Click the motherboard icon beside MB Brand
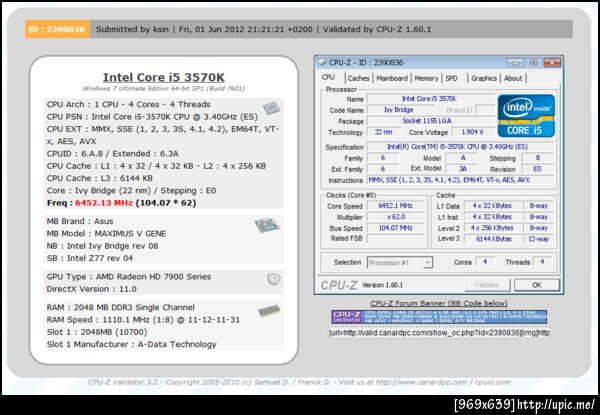Screen dimensions: 600x415 [267, 225]
